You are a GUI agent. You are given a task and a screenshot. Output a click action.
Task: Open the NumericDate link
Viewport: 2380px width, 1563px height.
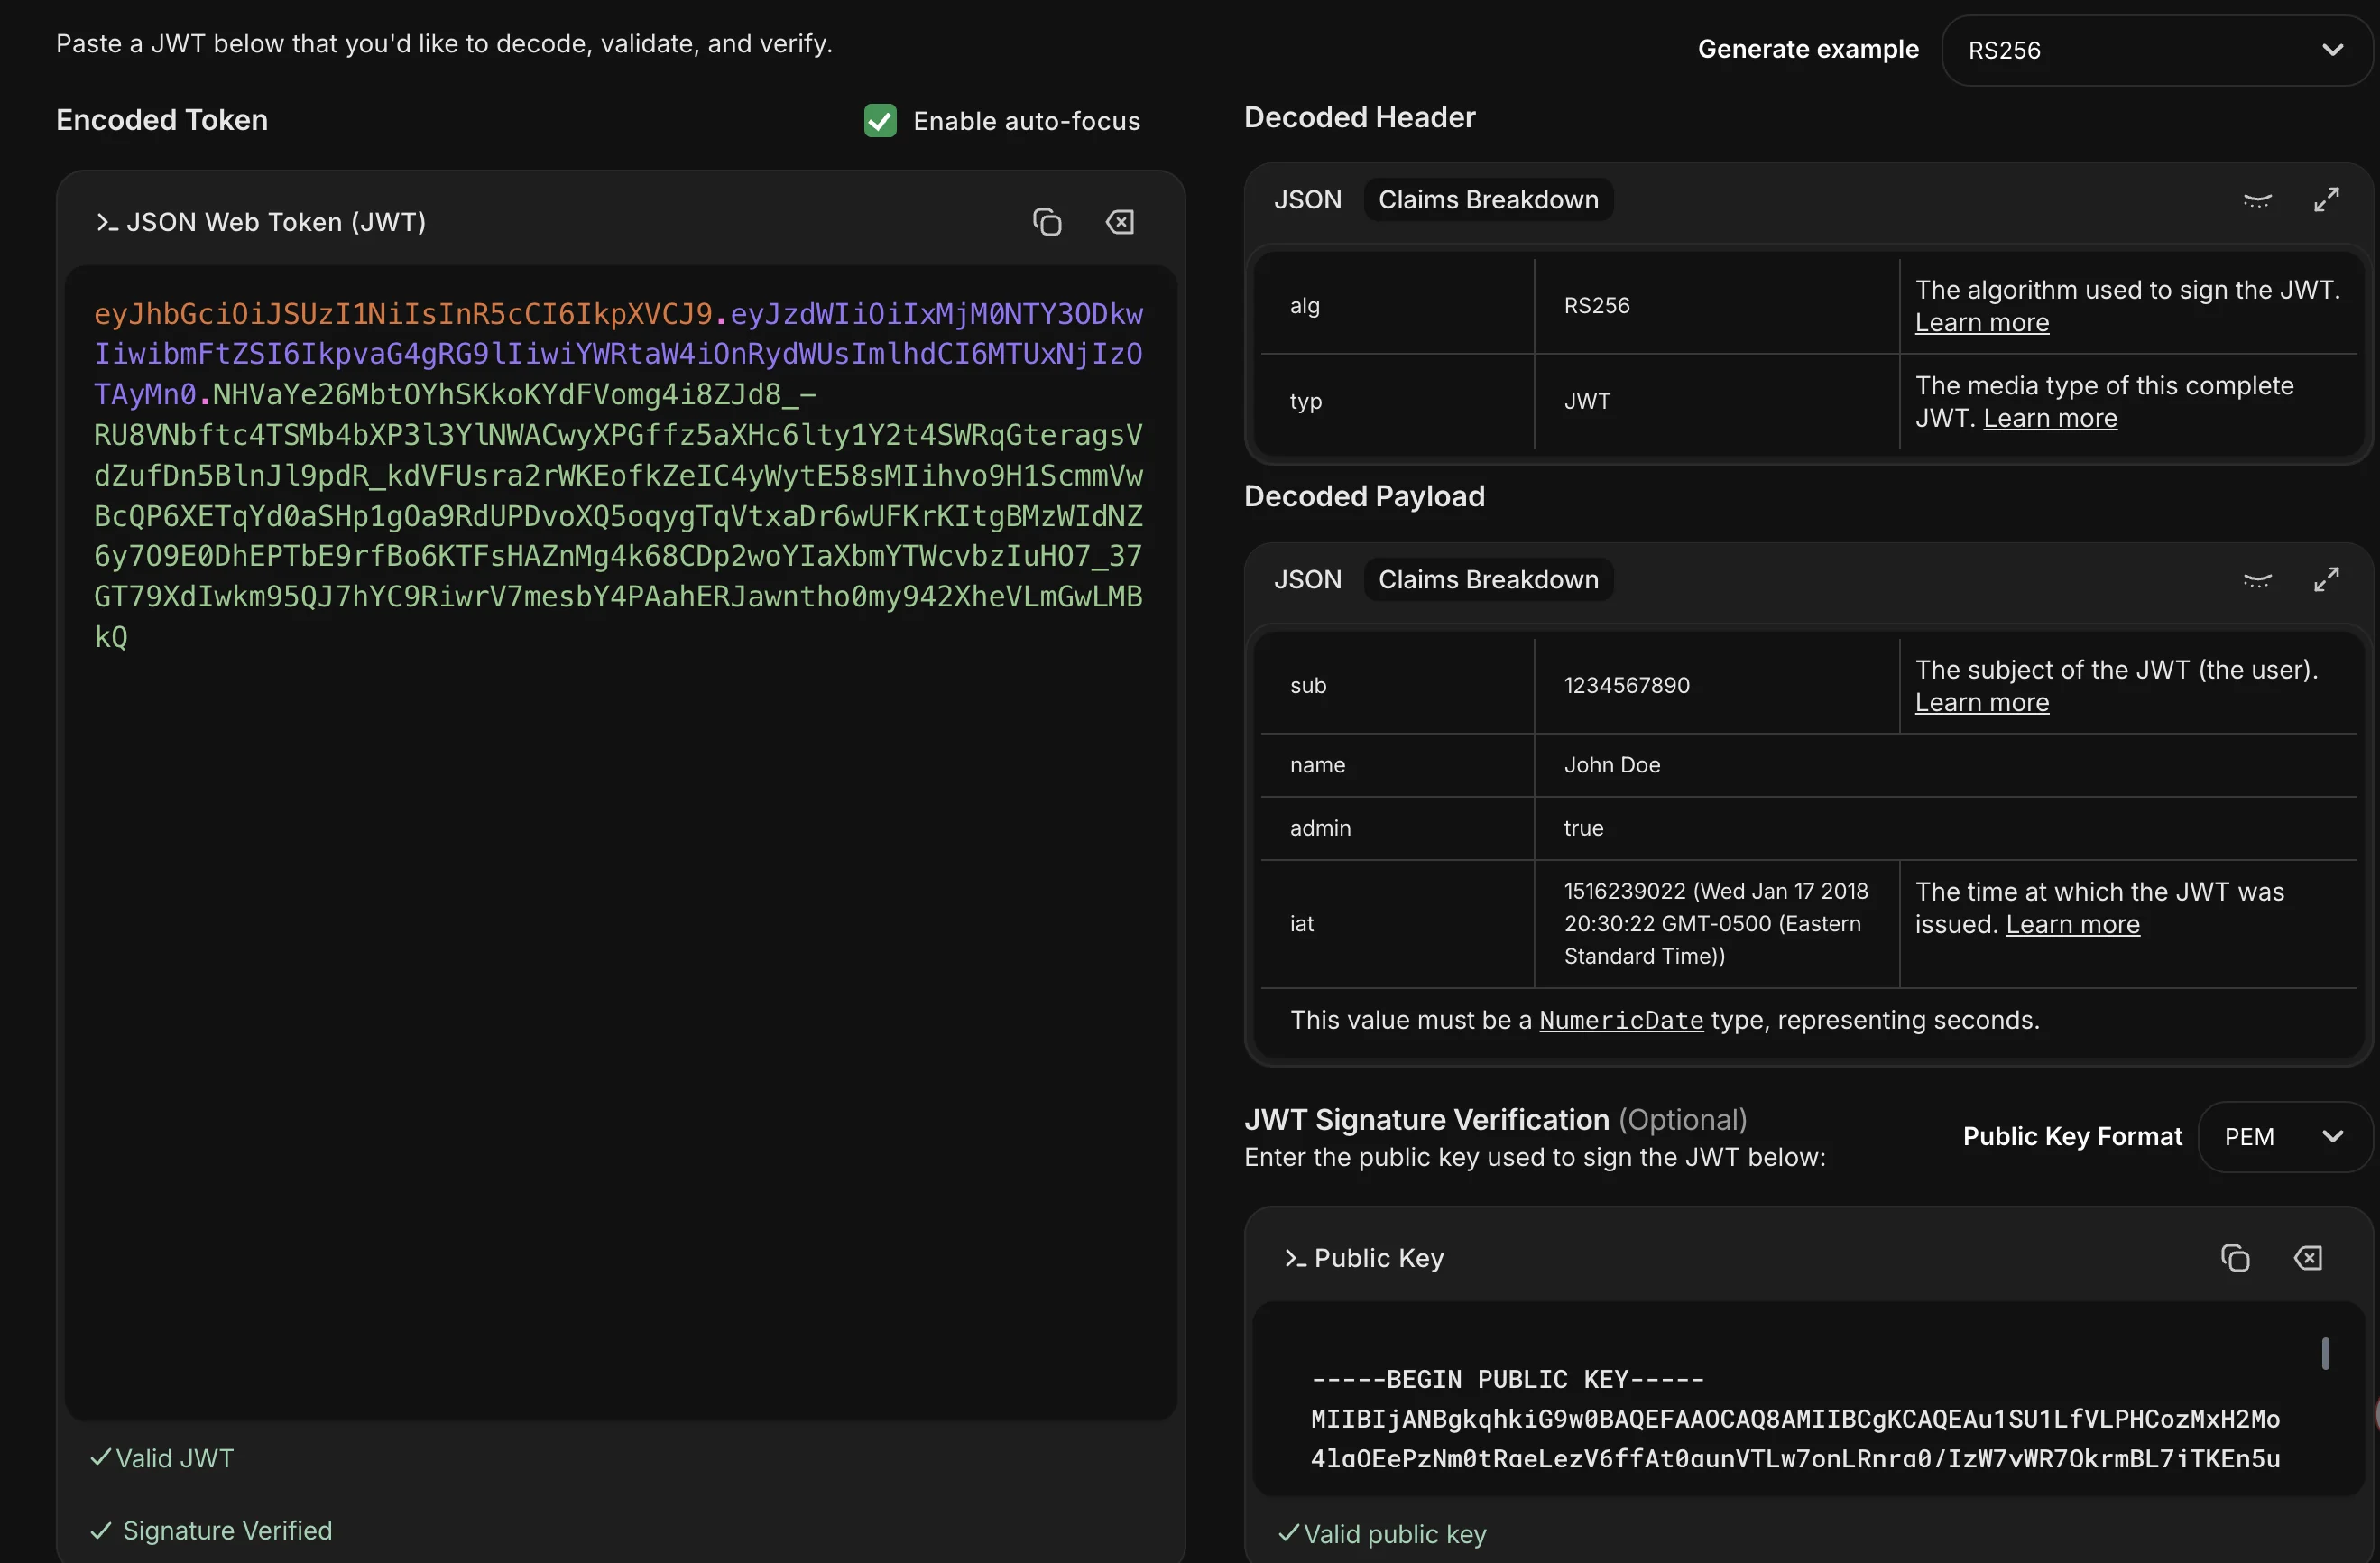coord(1621,1021)
